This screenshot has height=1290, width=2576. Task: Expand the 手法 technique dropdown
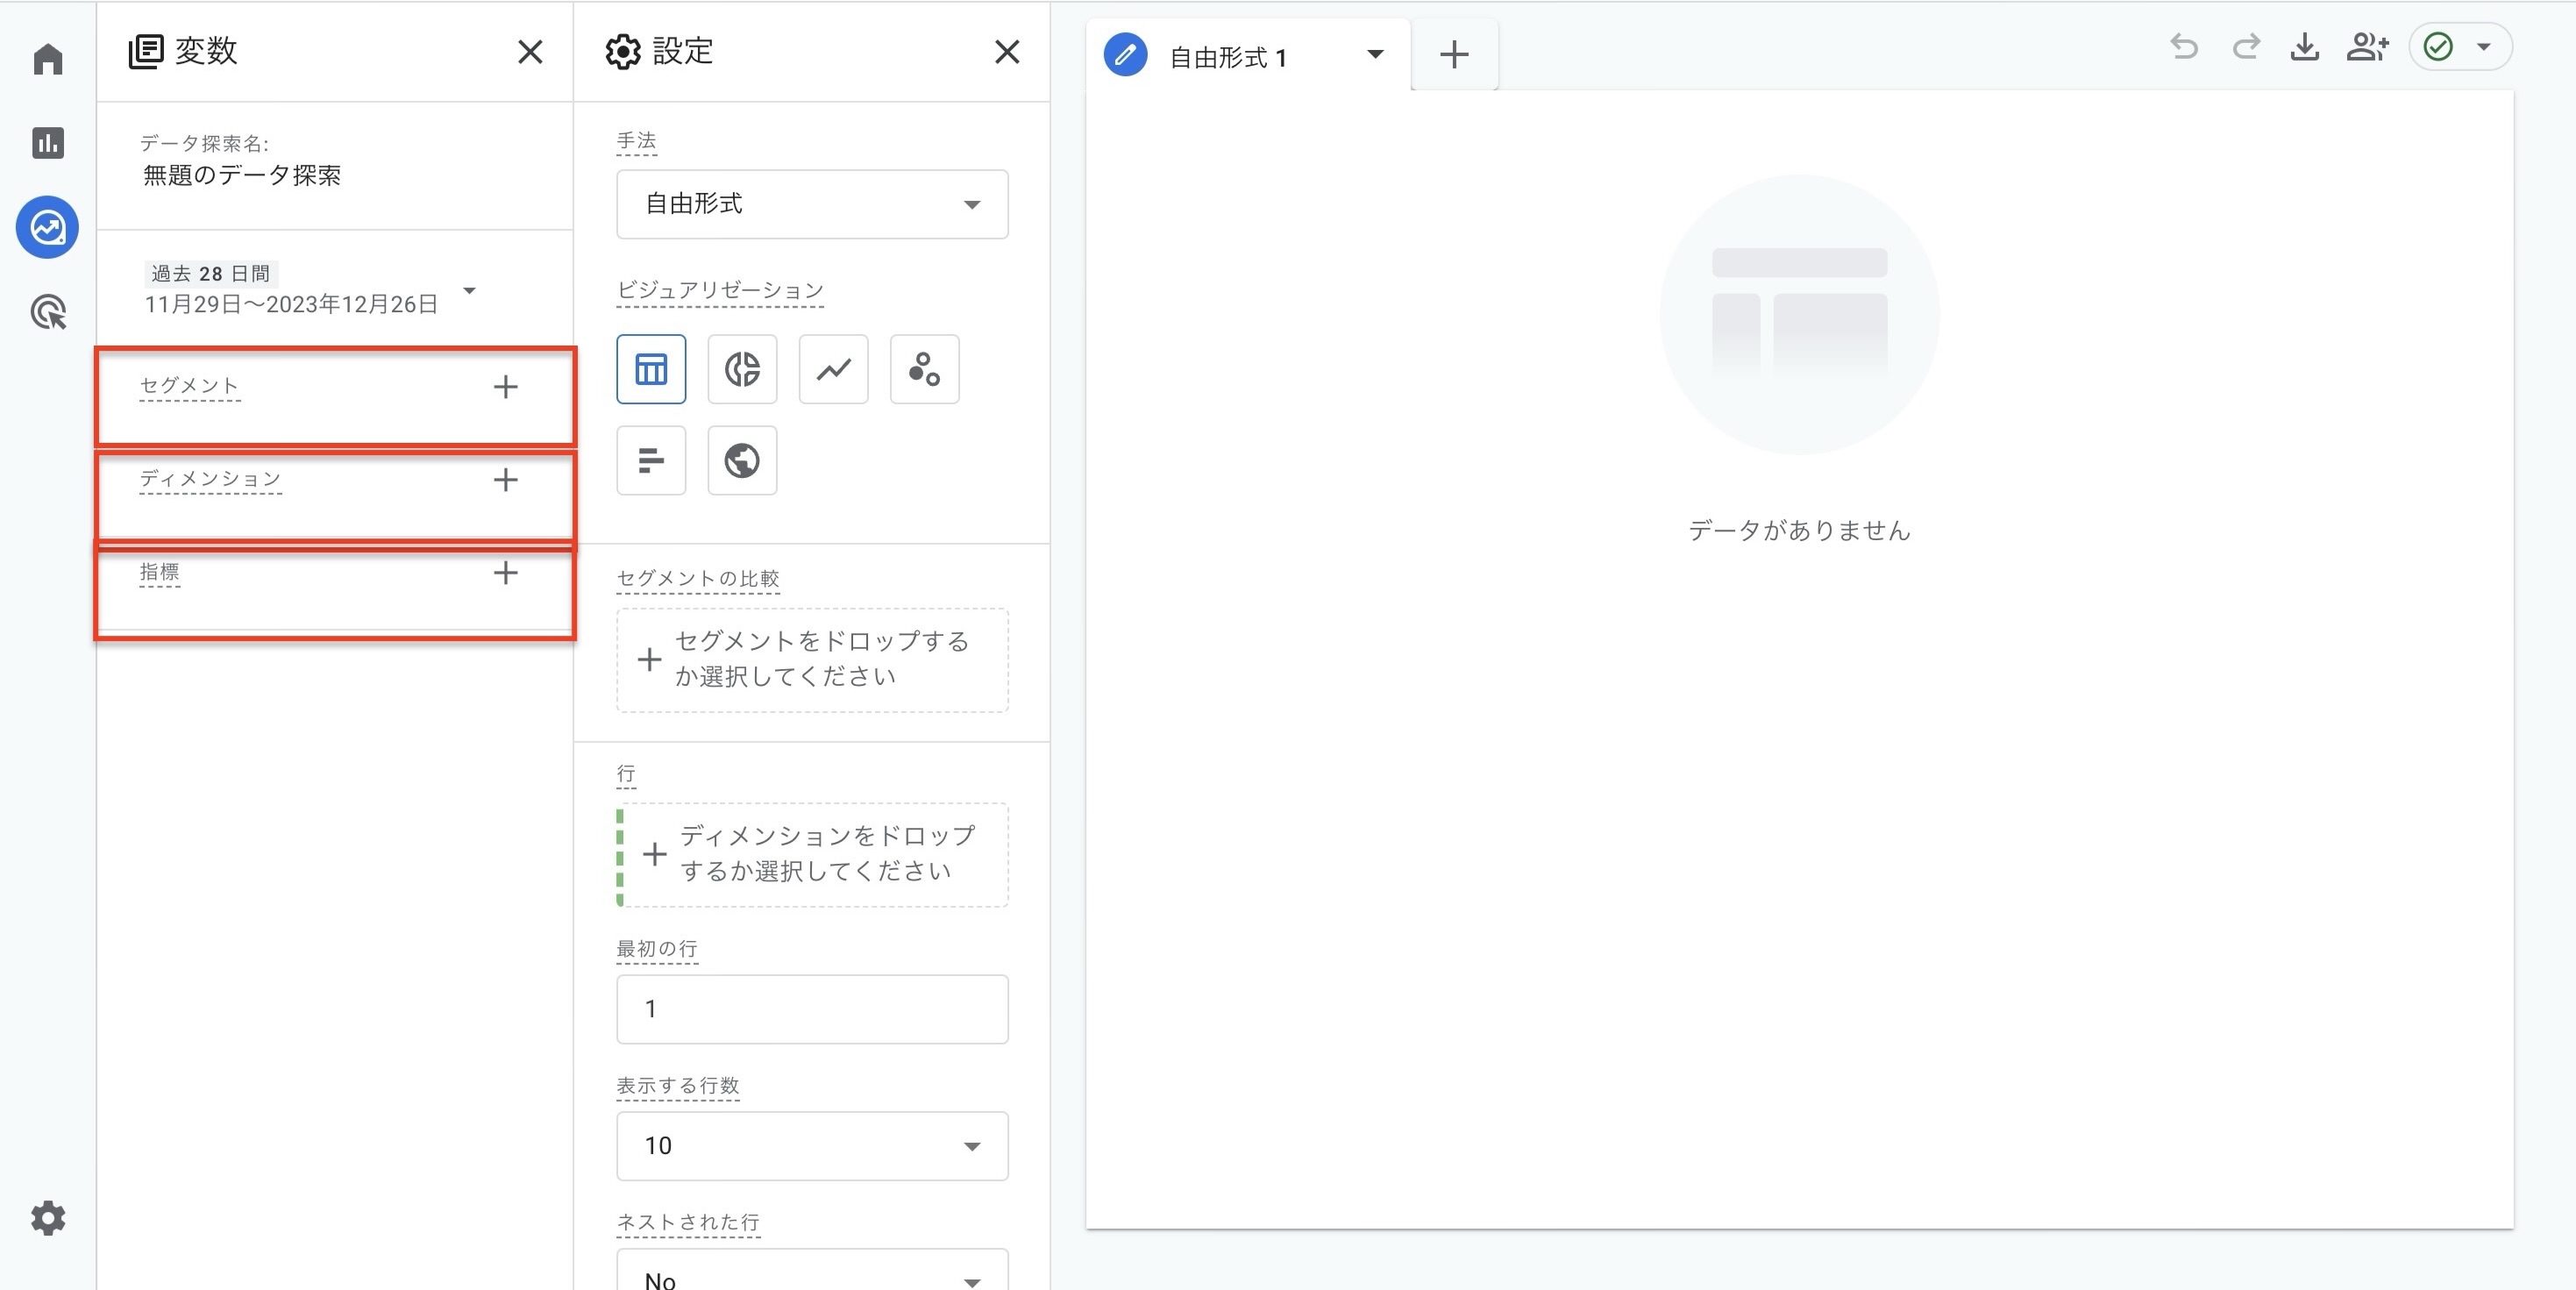812,204
